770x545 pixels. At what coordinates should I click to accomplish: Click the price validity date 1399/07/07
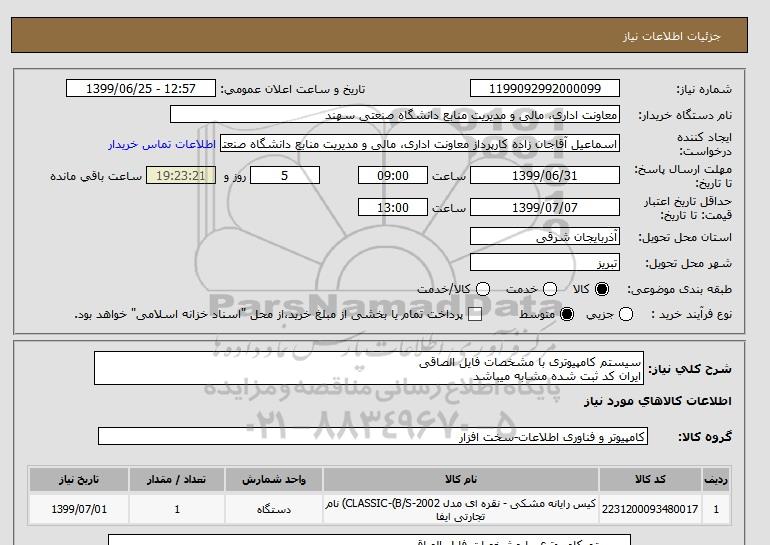(x=545, y=207)
